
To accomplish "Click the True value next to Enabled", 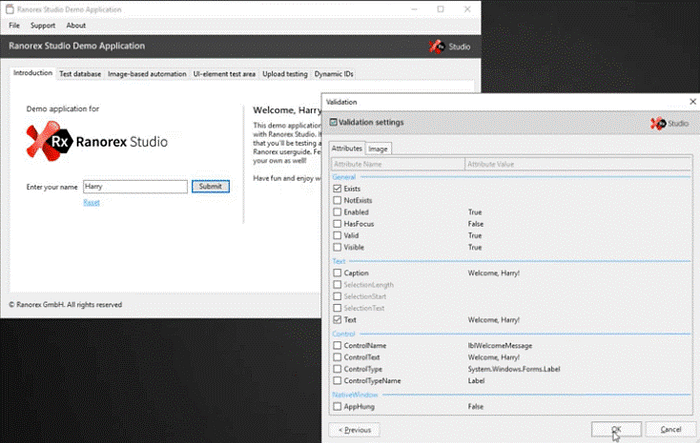I will point(475,212).
